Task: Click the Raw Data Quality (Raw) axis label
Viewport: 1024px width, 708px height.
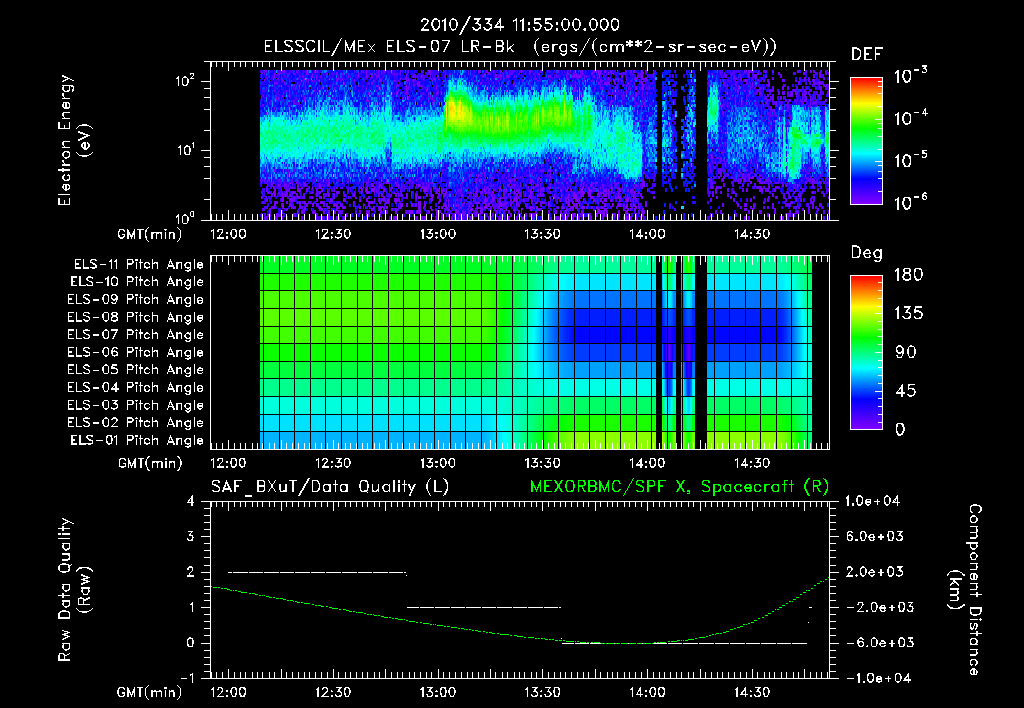Action: pyautogui.click(x=74, y=590)
